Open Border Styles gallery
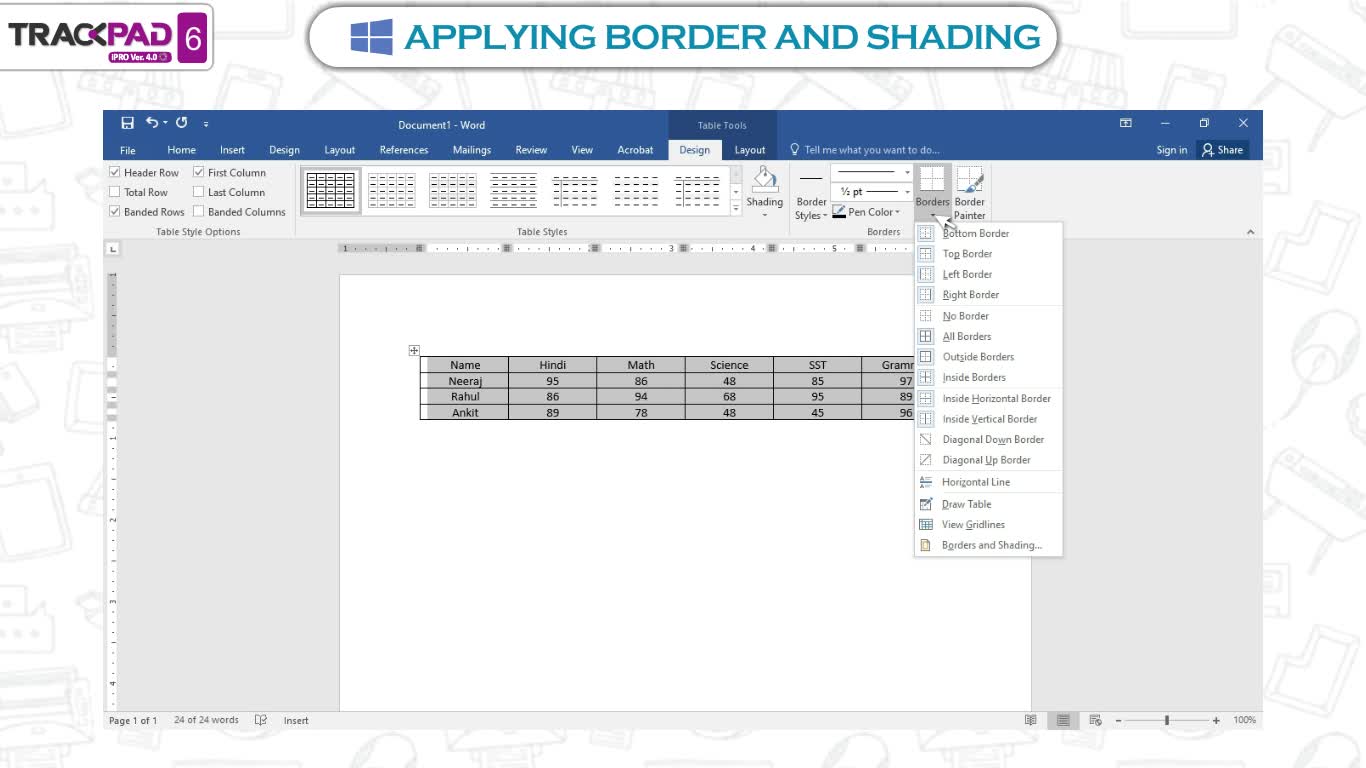1366x768 pixels. [811, 194]
